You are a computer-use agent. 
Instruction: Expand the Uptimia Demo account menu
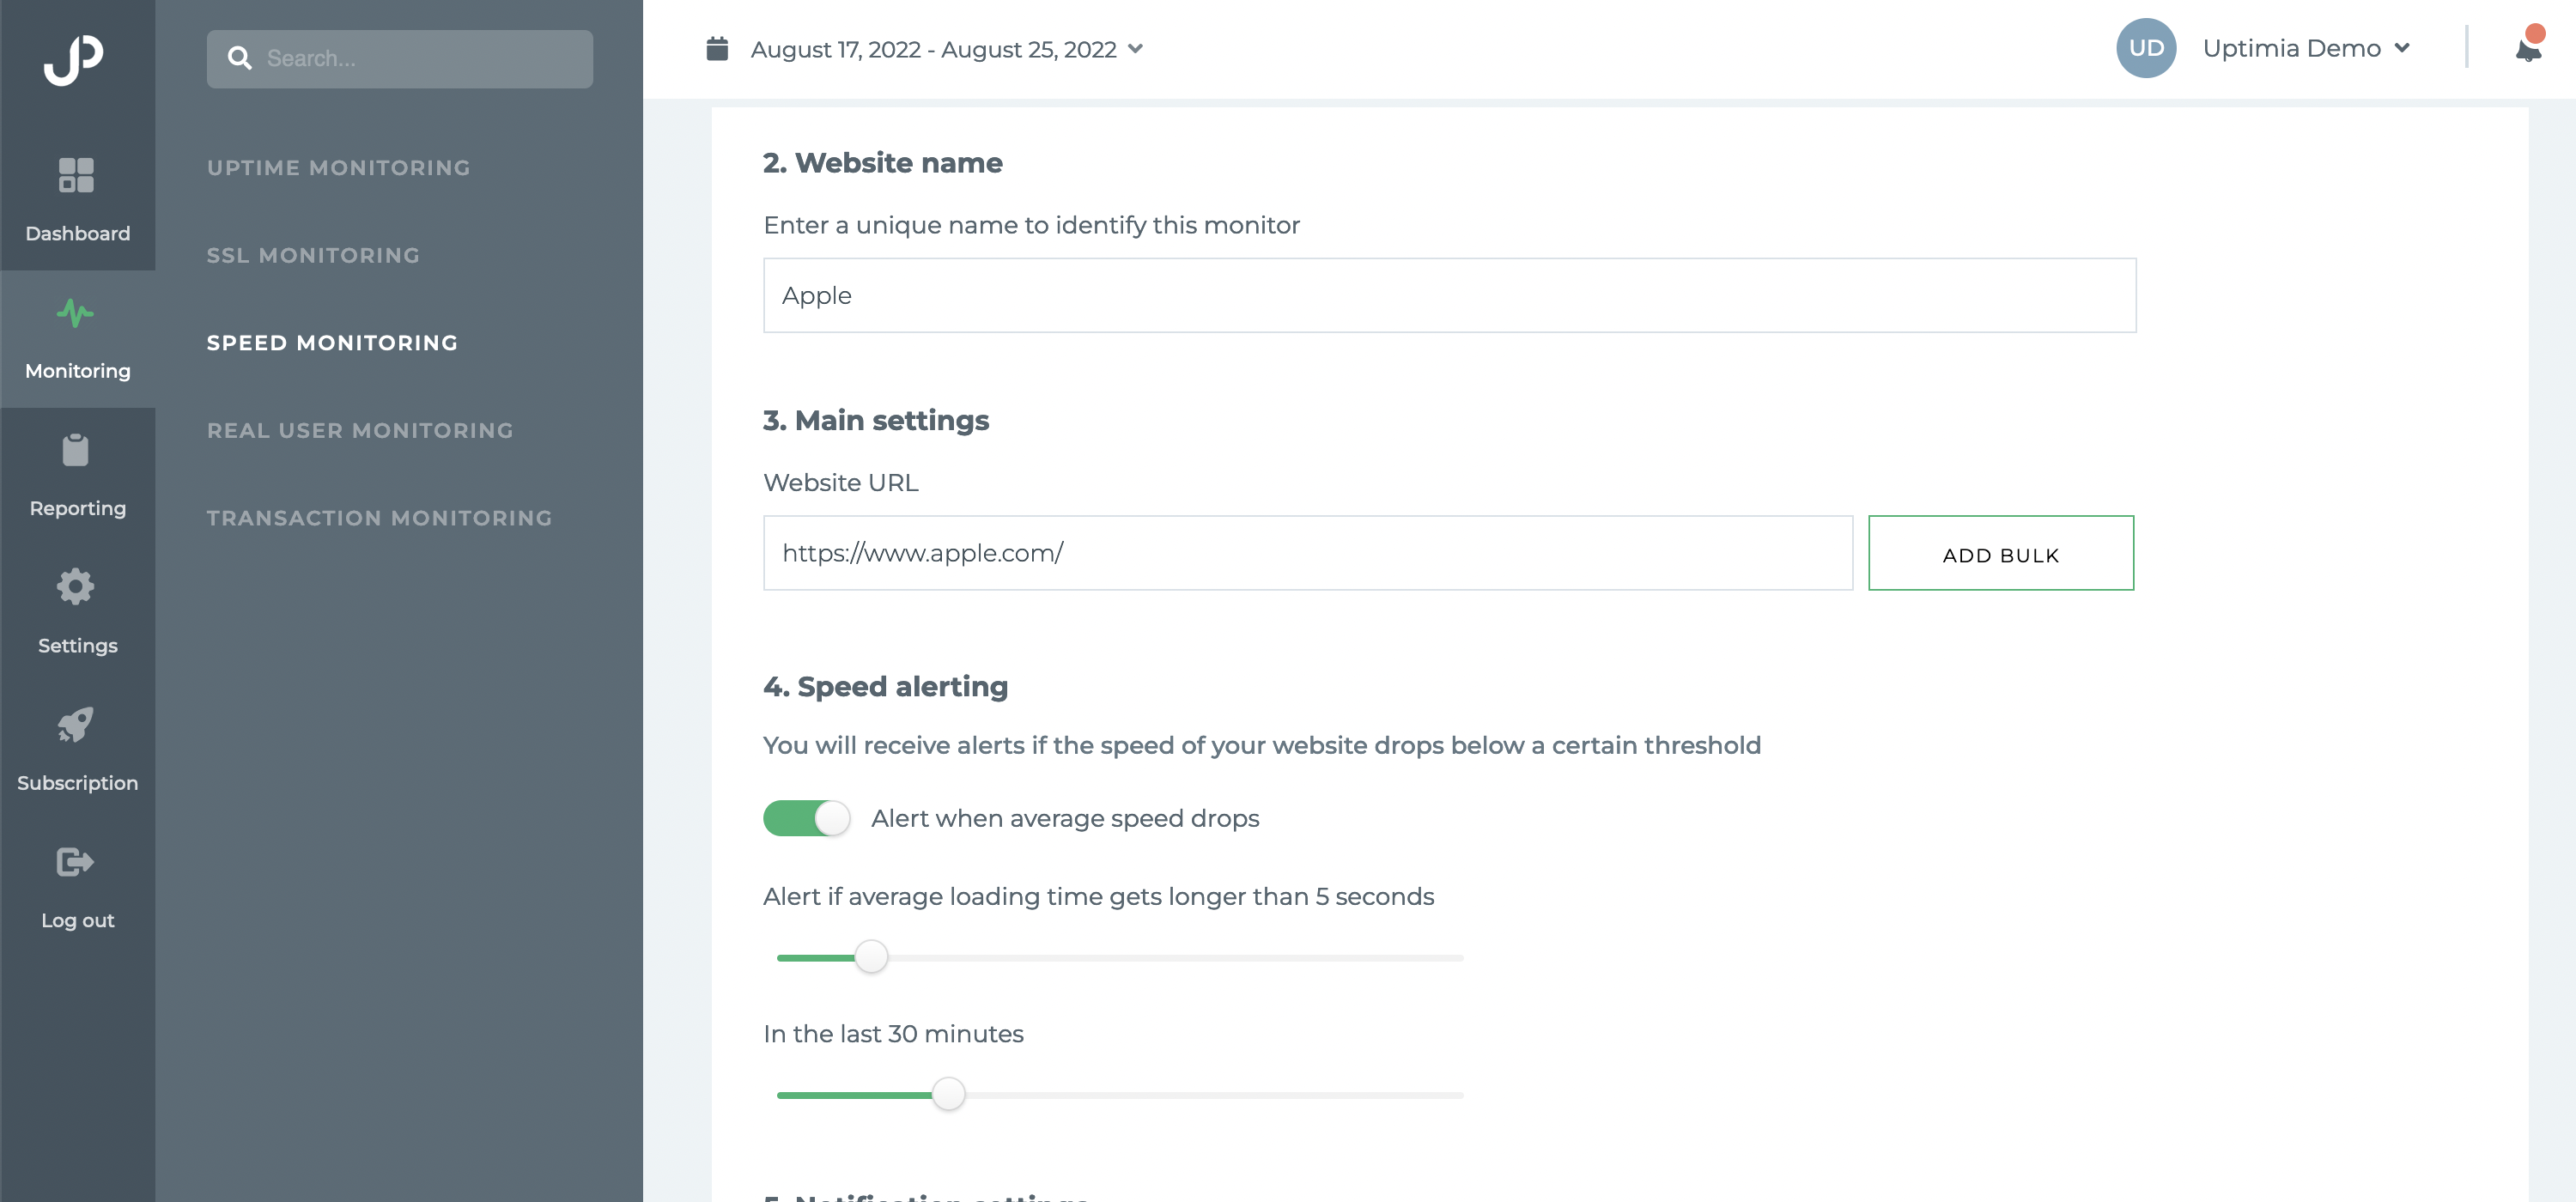tap(2307, 48)
